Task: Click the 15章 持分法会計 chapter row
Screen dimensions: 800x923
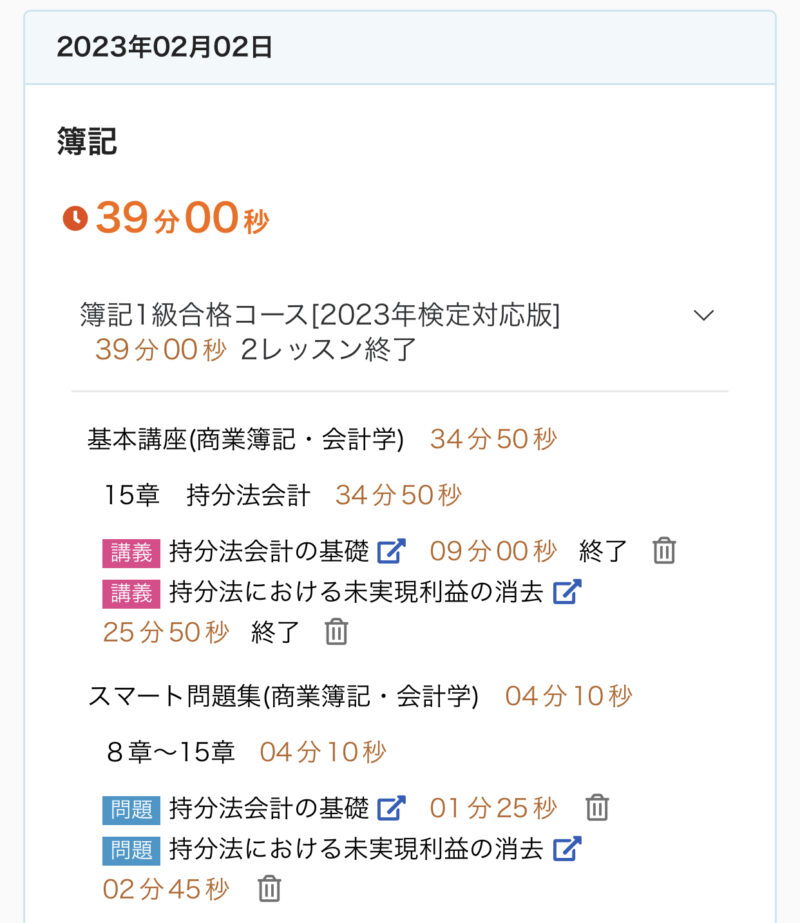Action: click(207, 495)
